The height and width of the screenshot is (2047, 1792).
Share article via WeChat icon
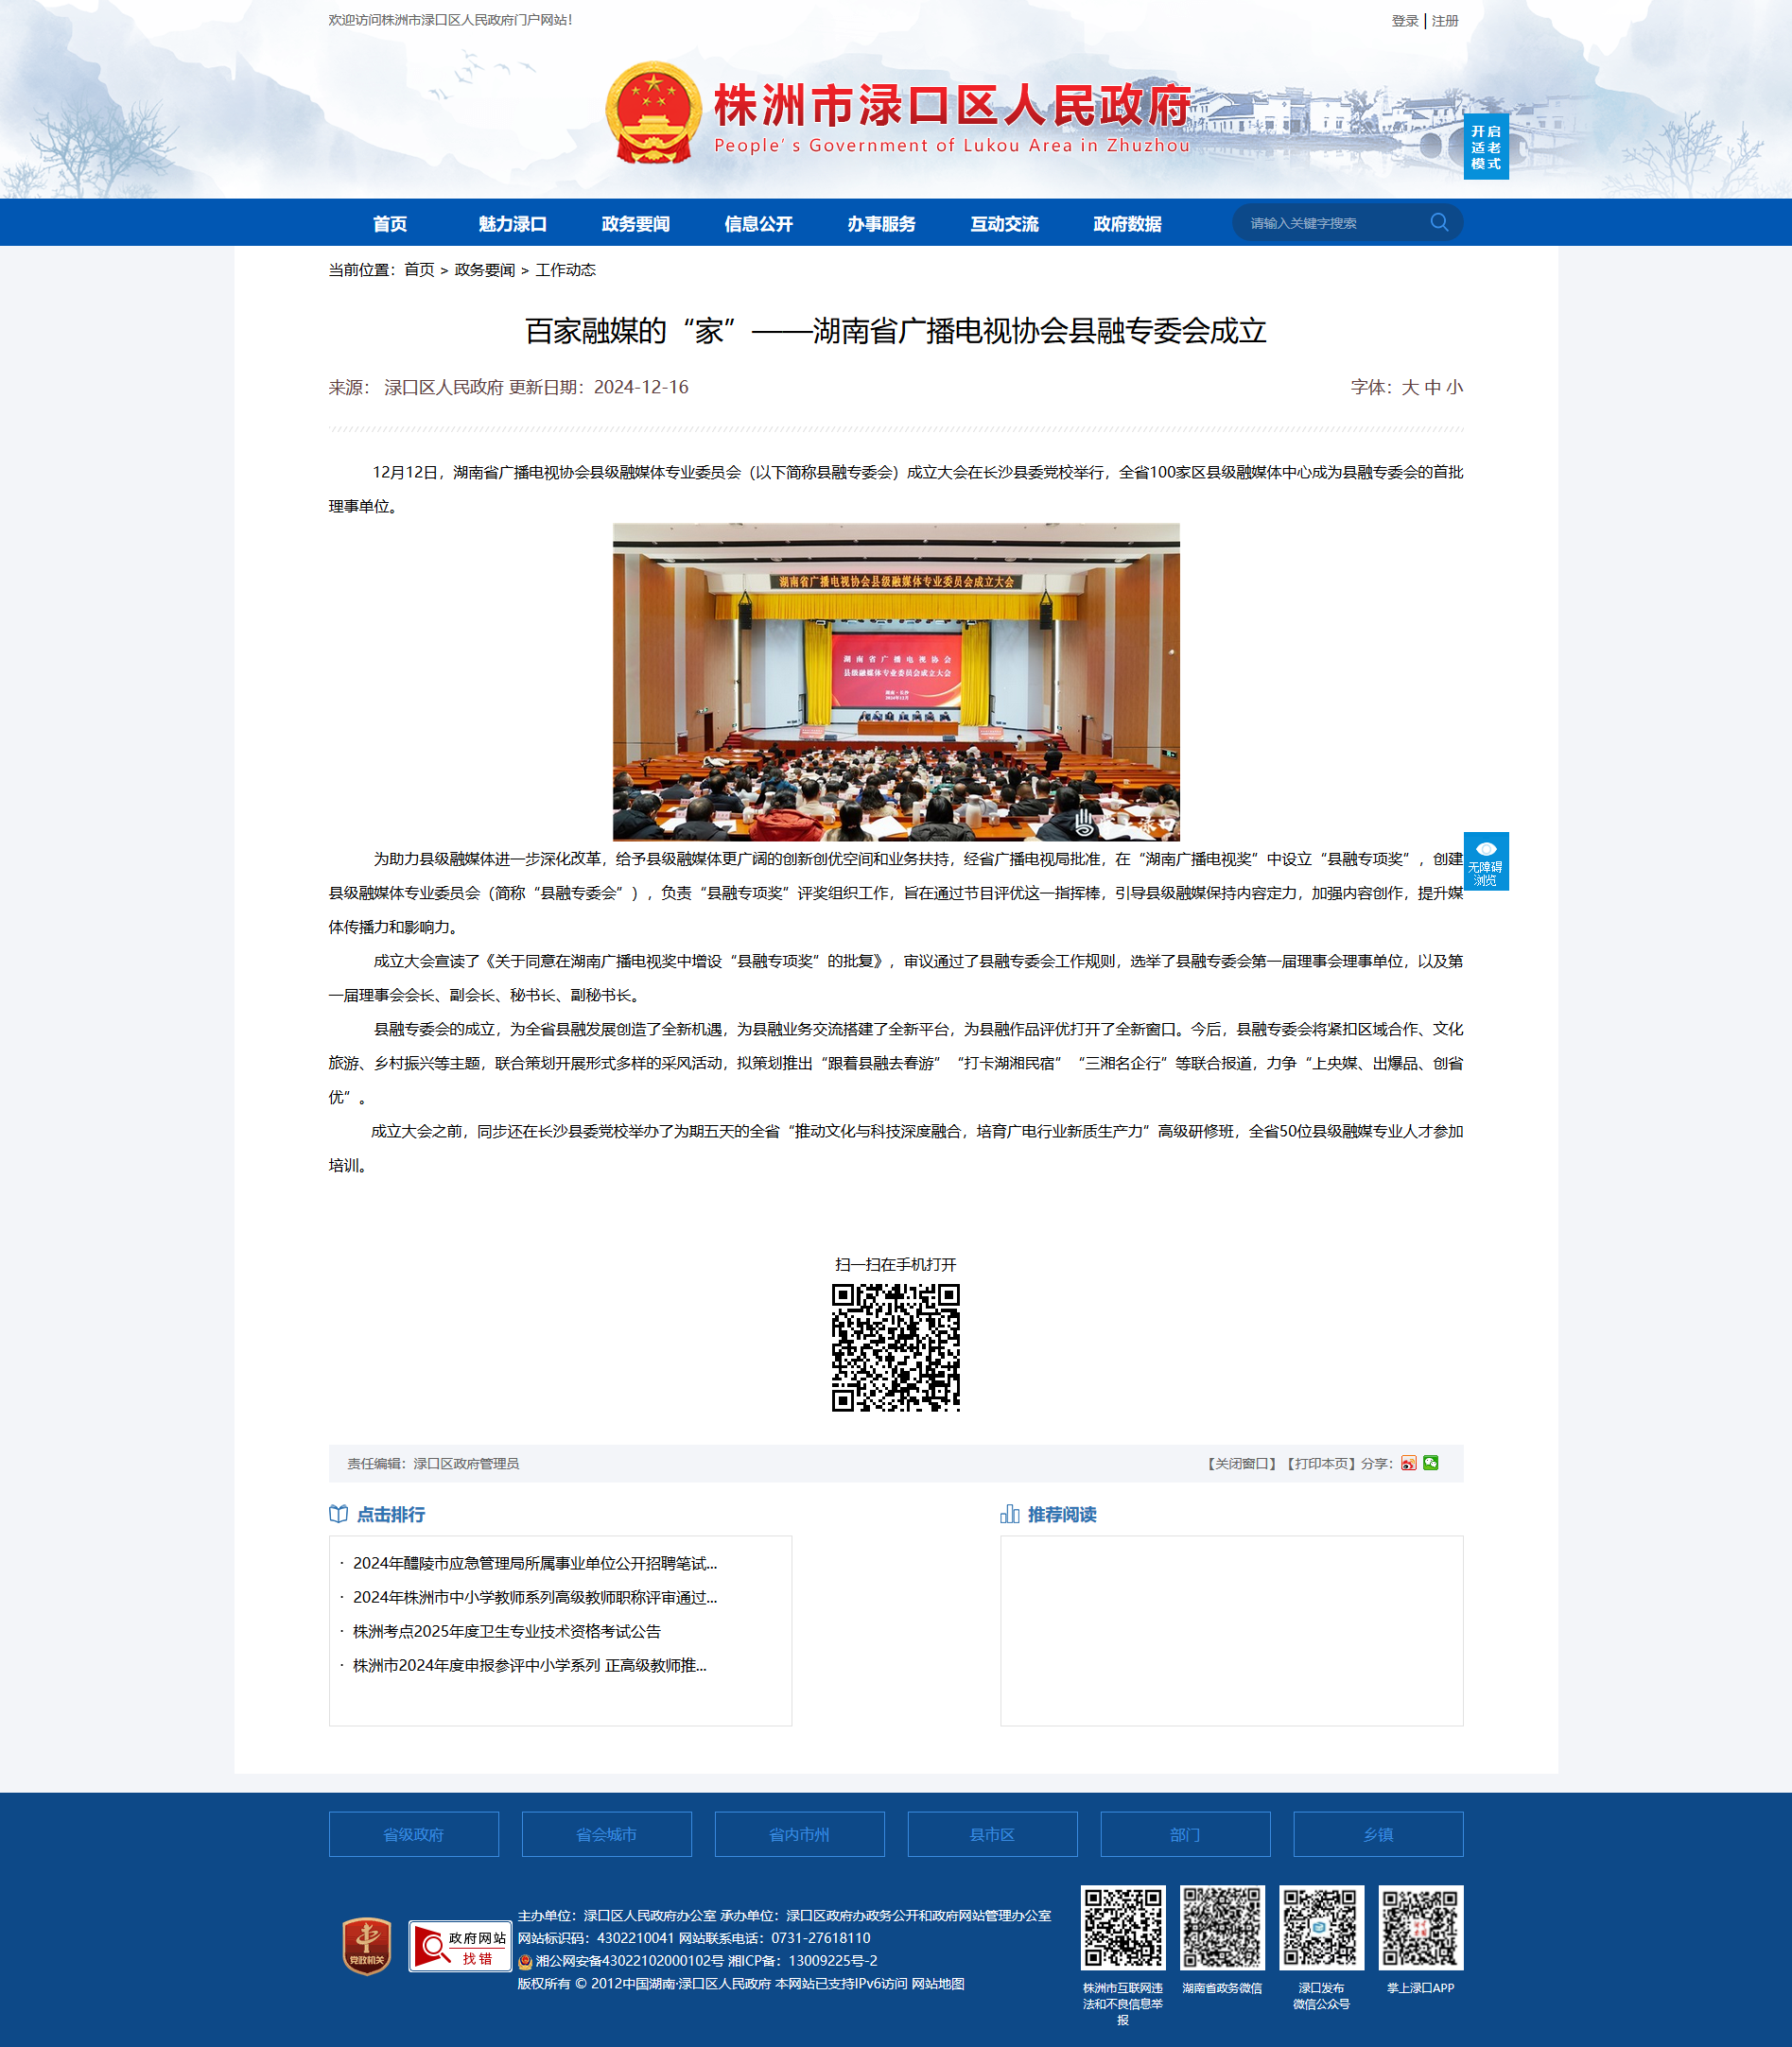1431,1463
